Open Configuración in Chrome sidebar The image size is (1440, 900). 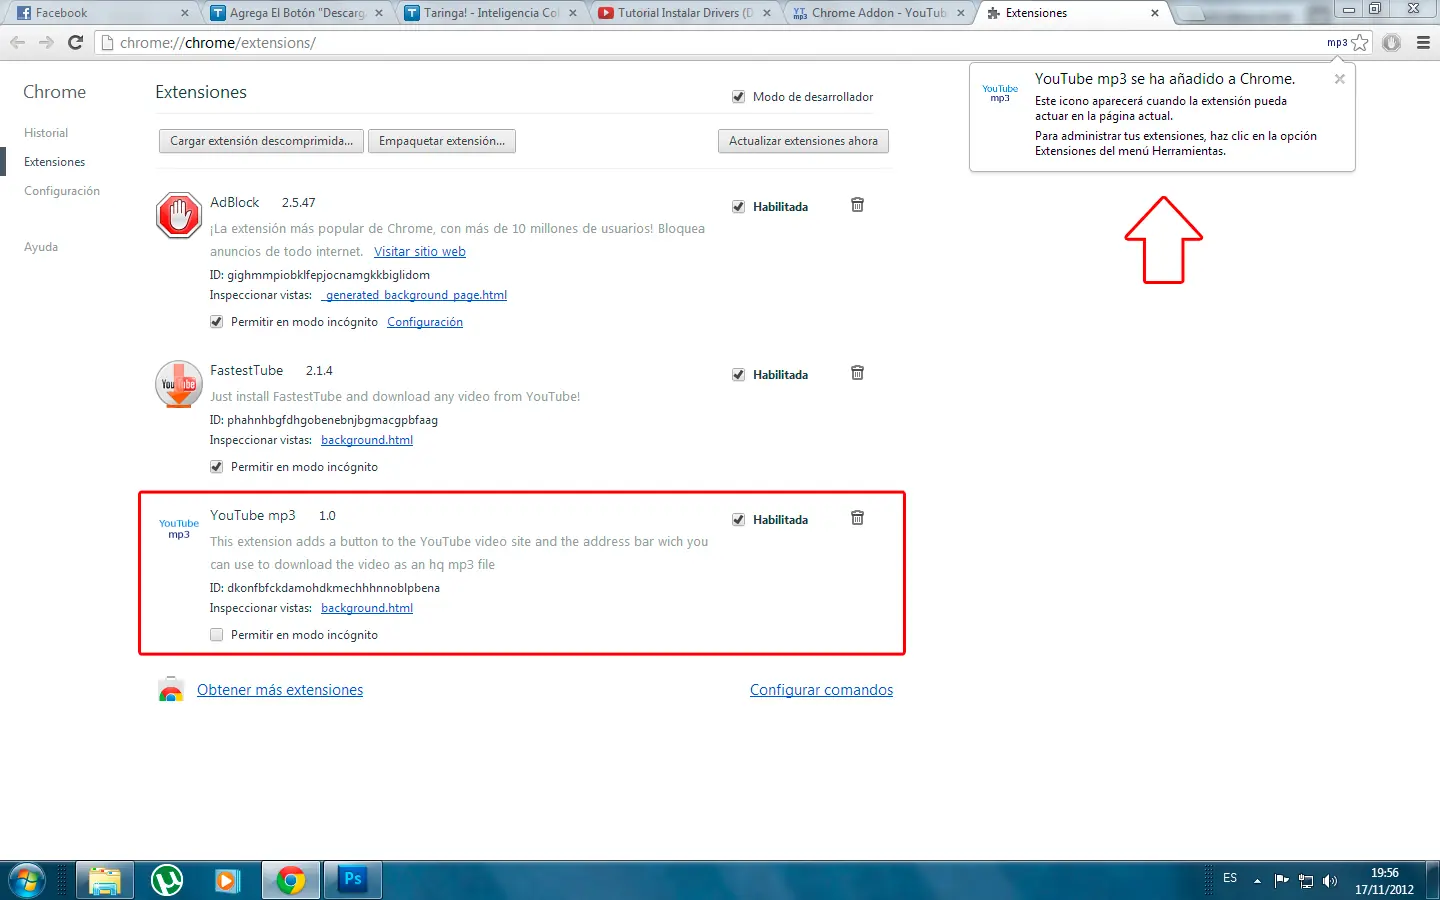62,191
